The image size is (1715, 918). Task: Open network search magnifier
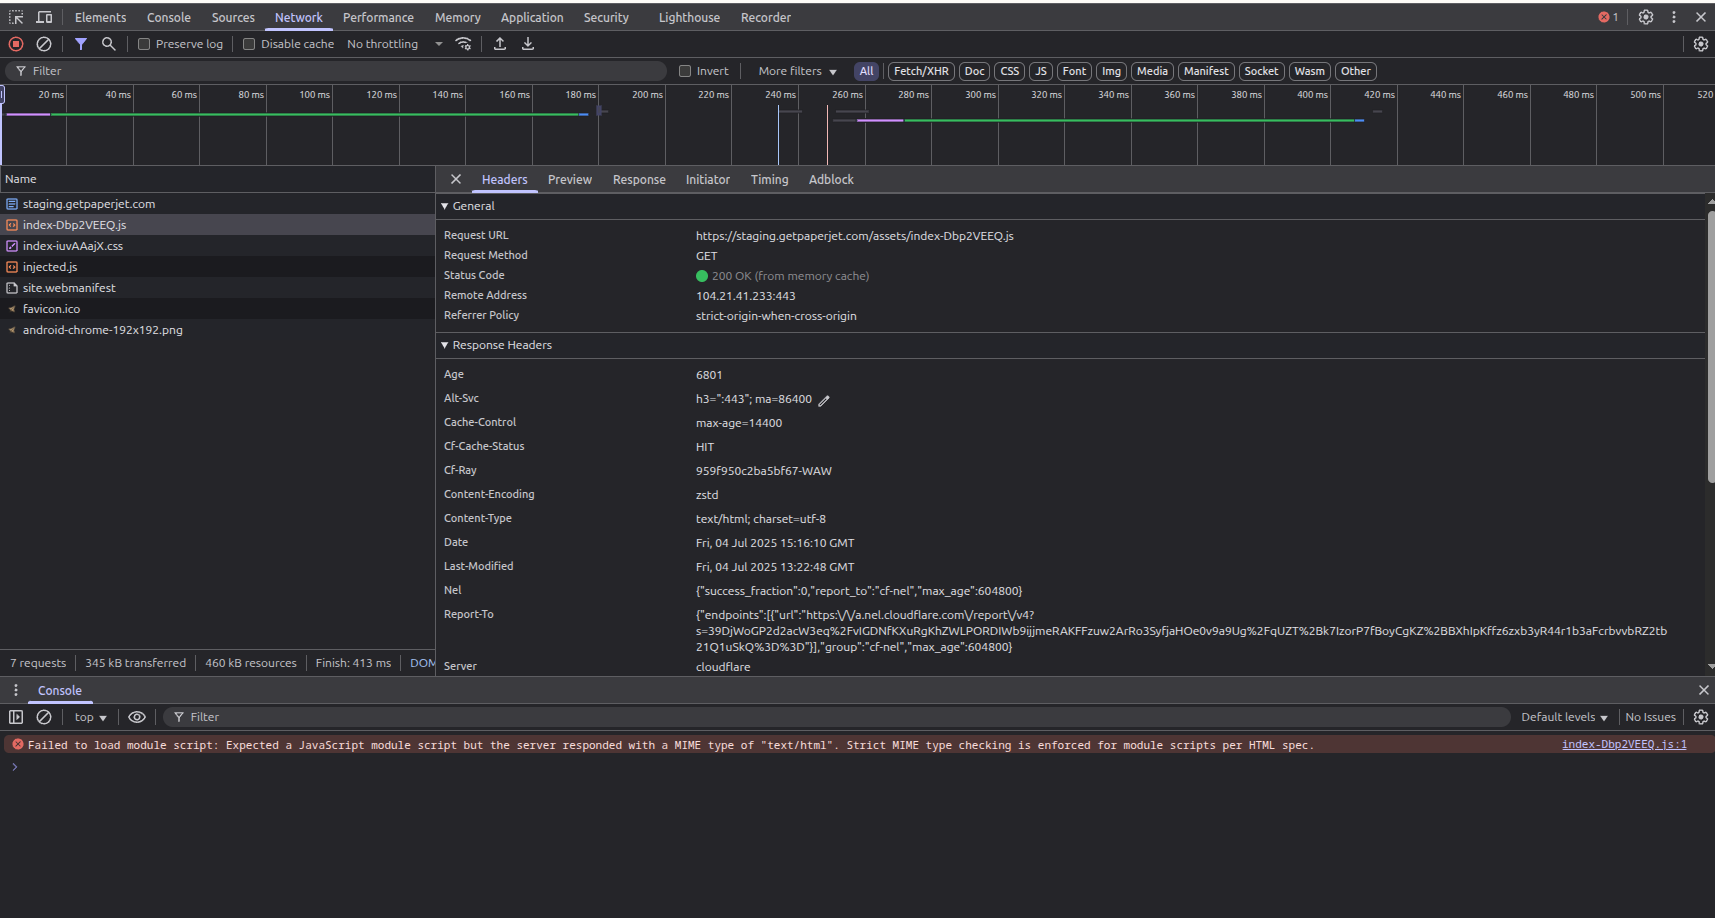[109, 44]
